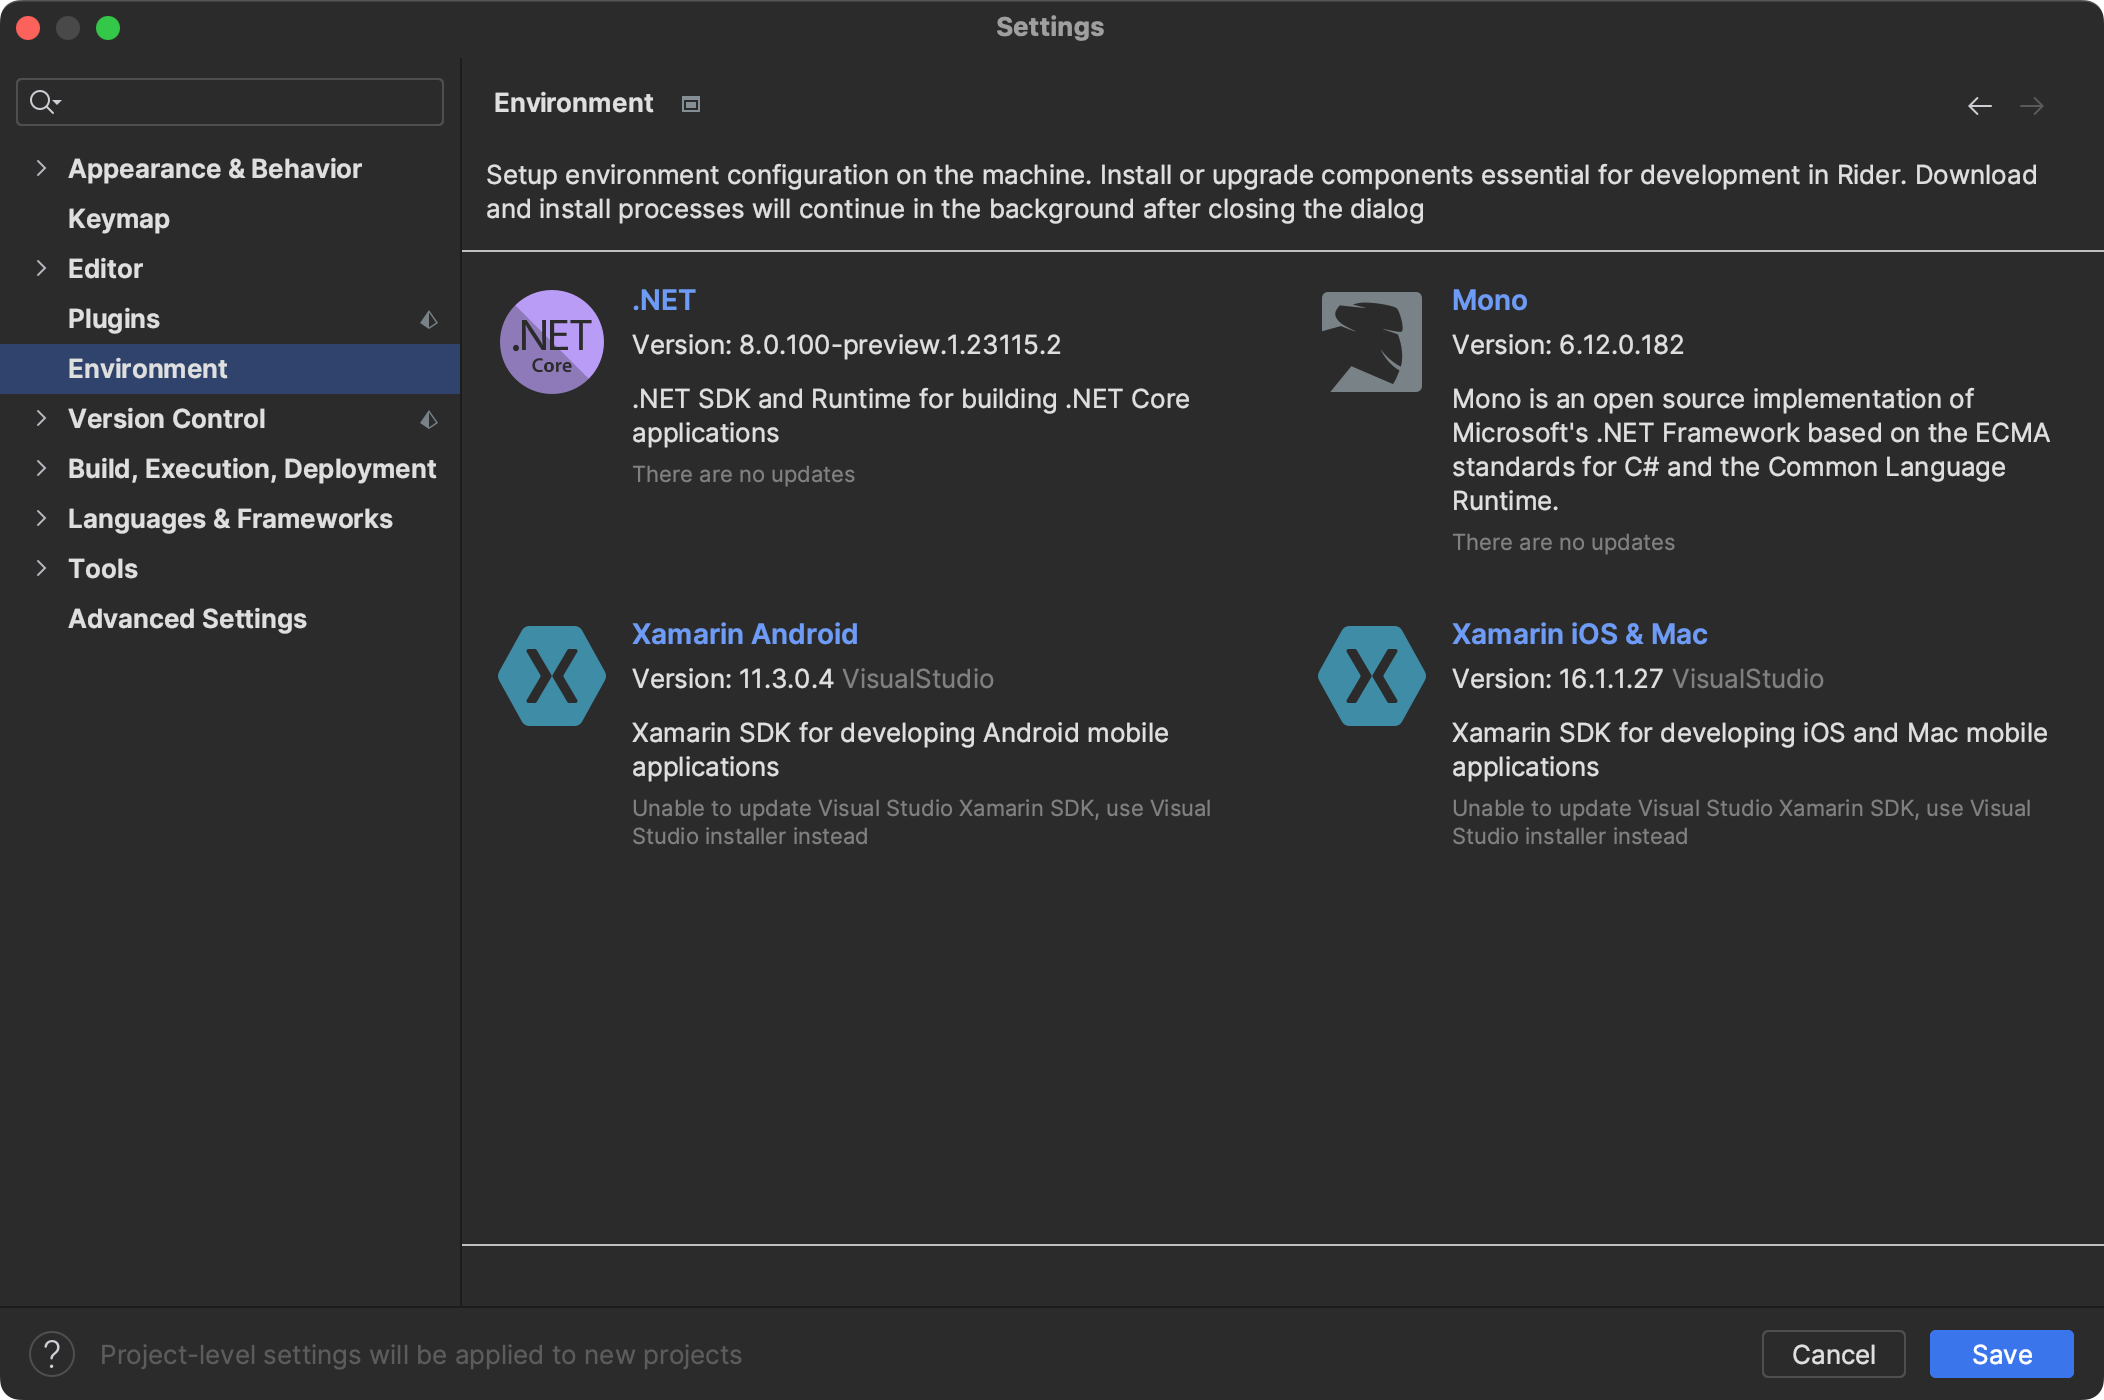Click the Environment page heading

(x=573, y=103)
